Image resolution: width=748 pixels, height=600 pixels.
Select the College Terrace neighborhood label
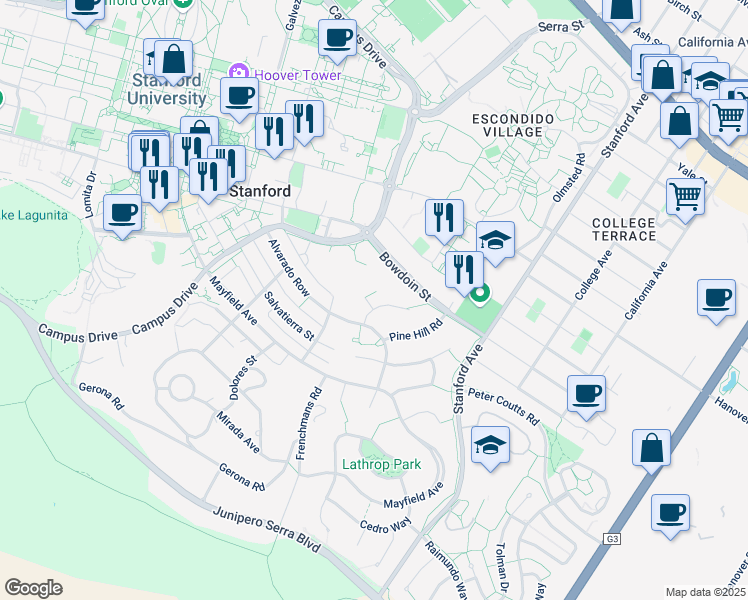point(624,229)
